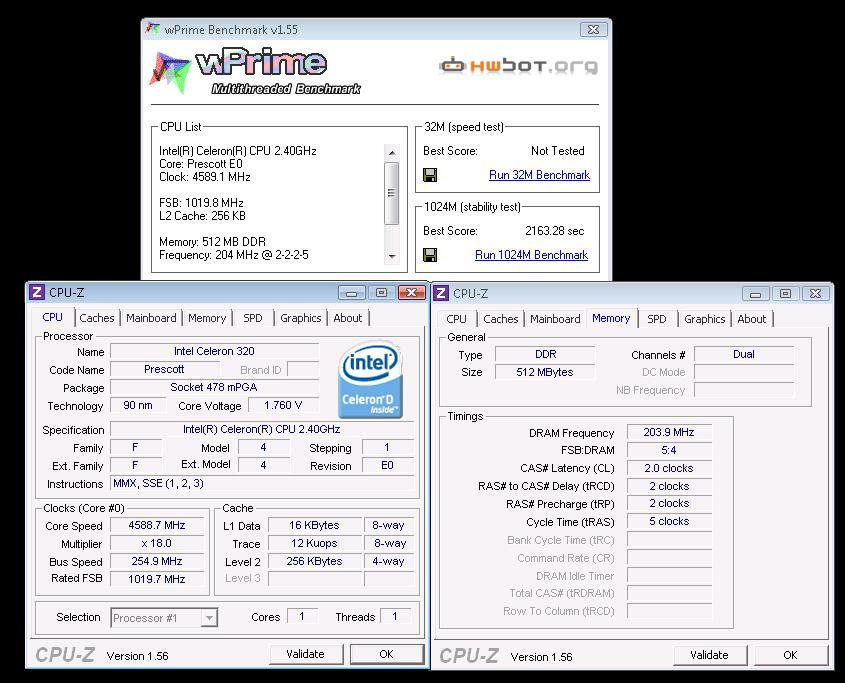
Task: Open the Caches tab in the right CPU-Z window
Action: click(x=501, y=319)
